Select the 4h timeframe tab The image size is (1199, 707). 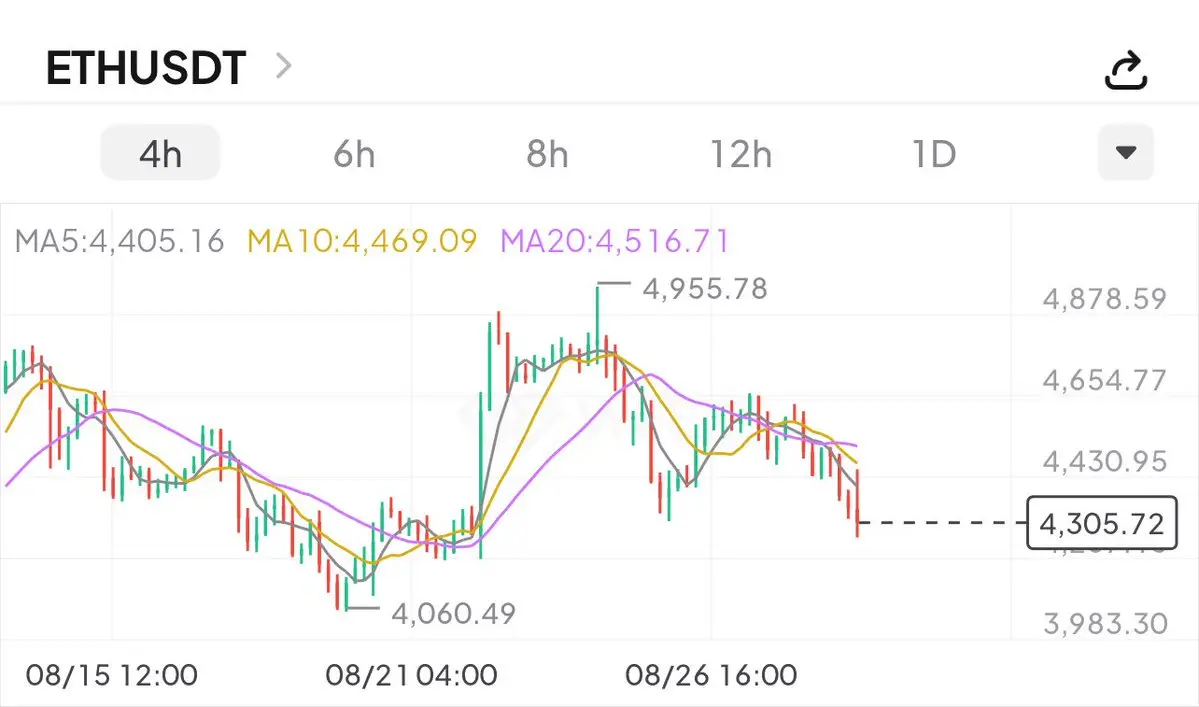(x=161, y=153)
